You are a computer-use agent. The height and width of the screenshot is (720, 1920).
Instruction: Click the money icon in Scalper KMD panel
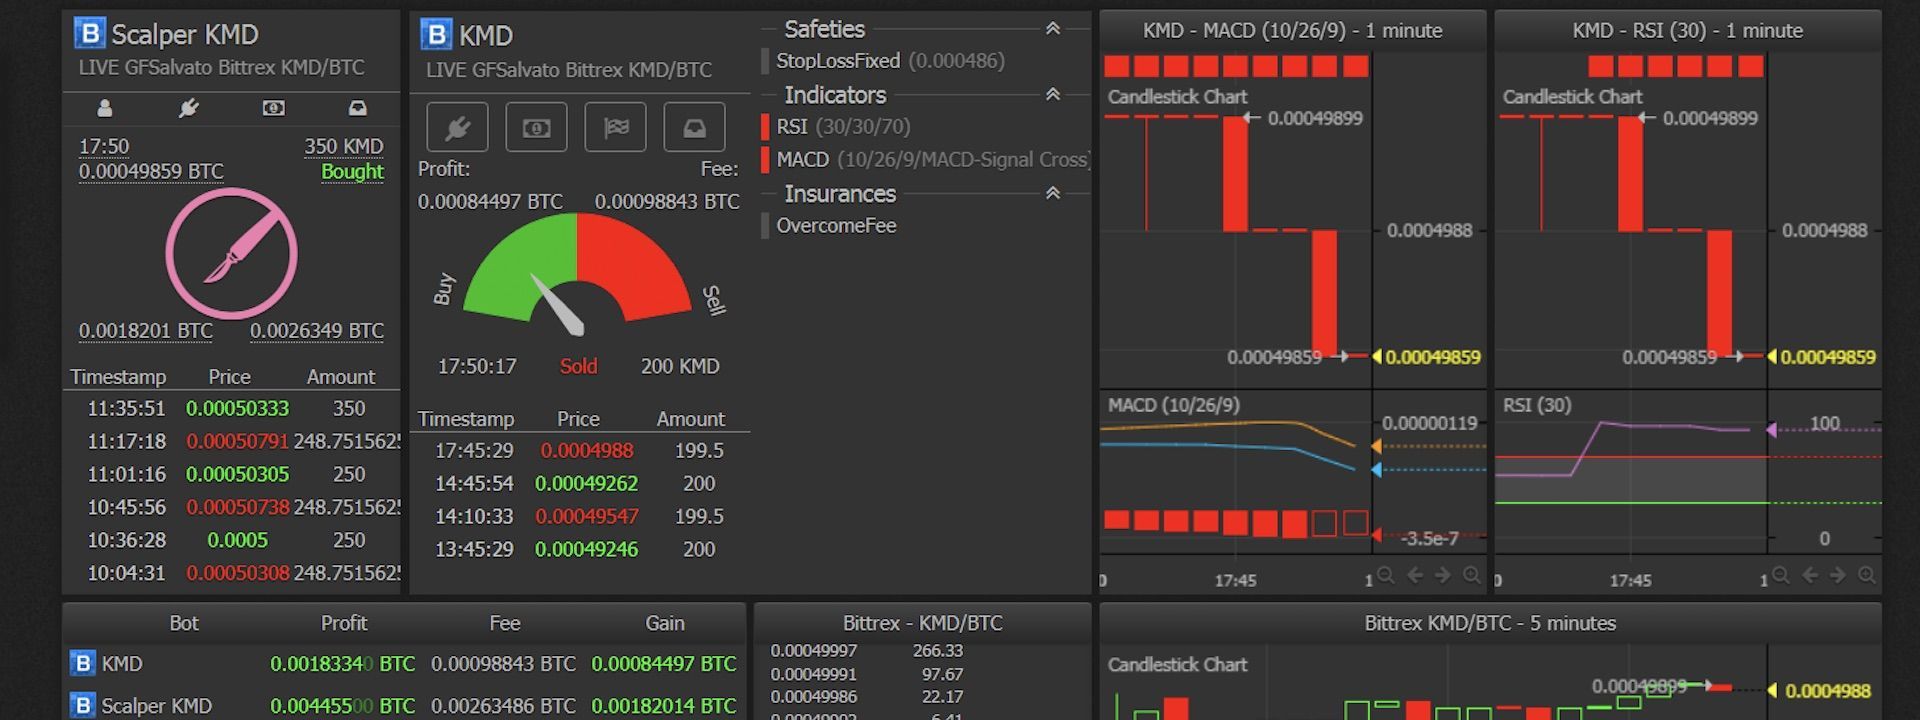[273, 108]
